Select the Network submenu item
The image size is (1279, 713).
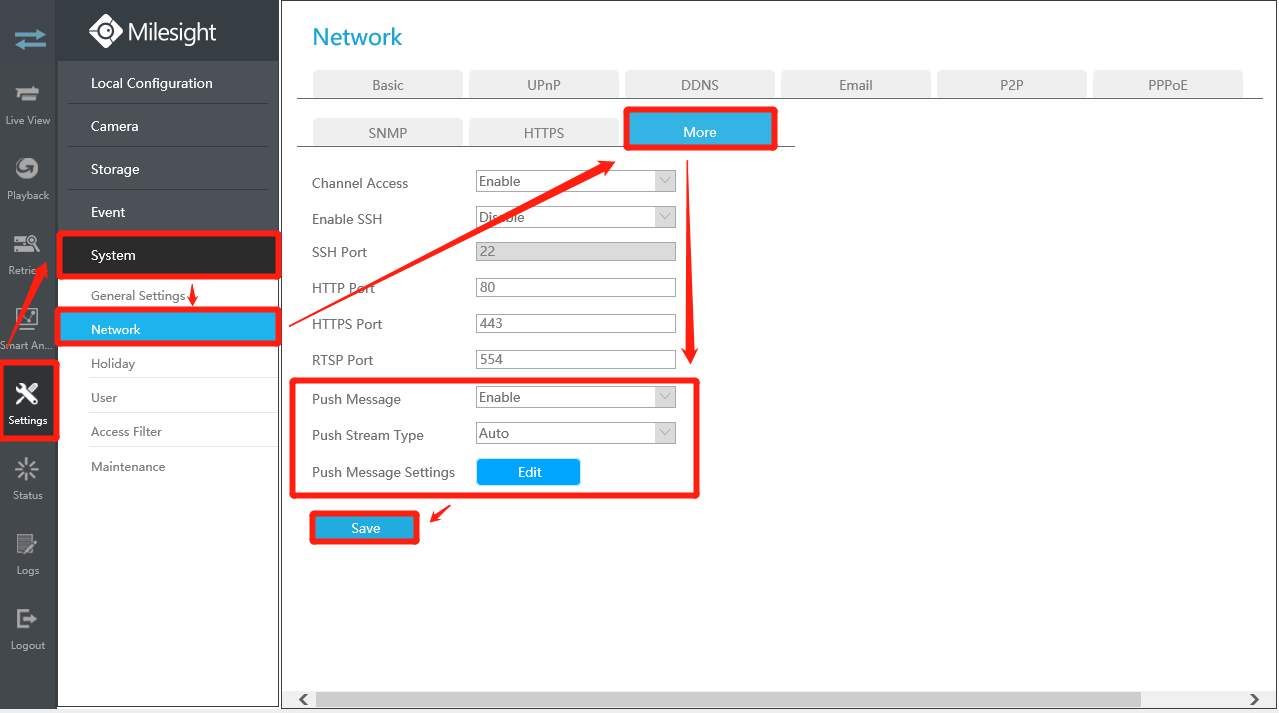tap(168, 329)
